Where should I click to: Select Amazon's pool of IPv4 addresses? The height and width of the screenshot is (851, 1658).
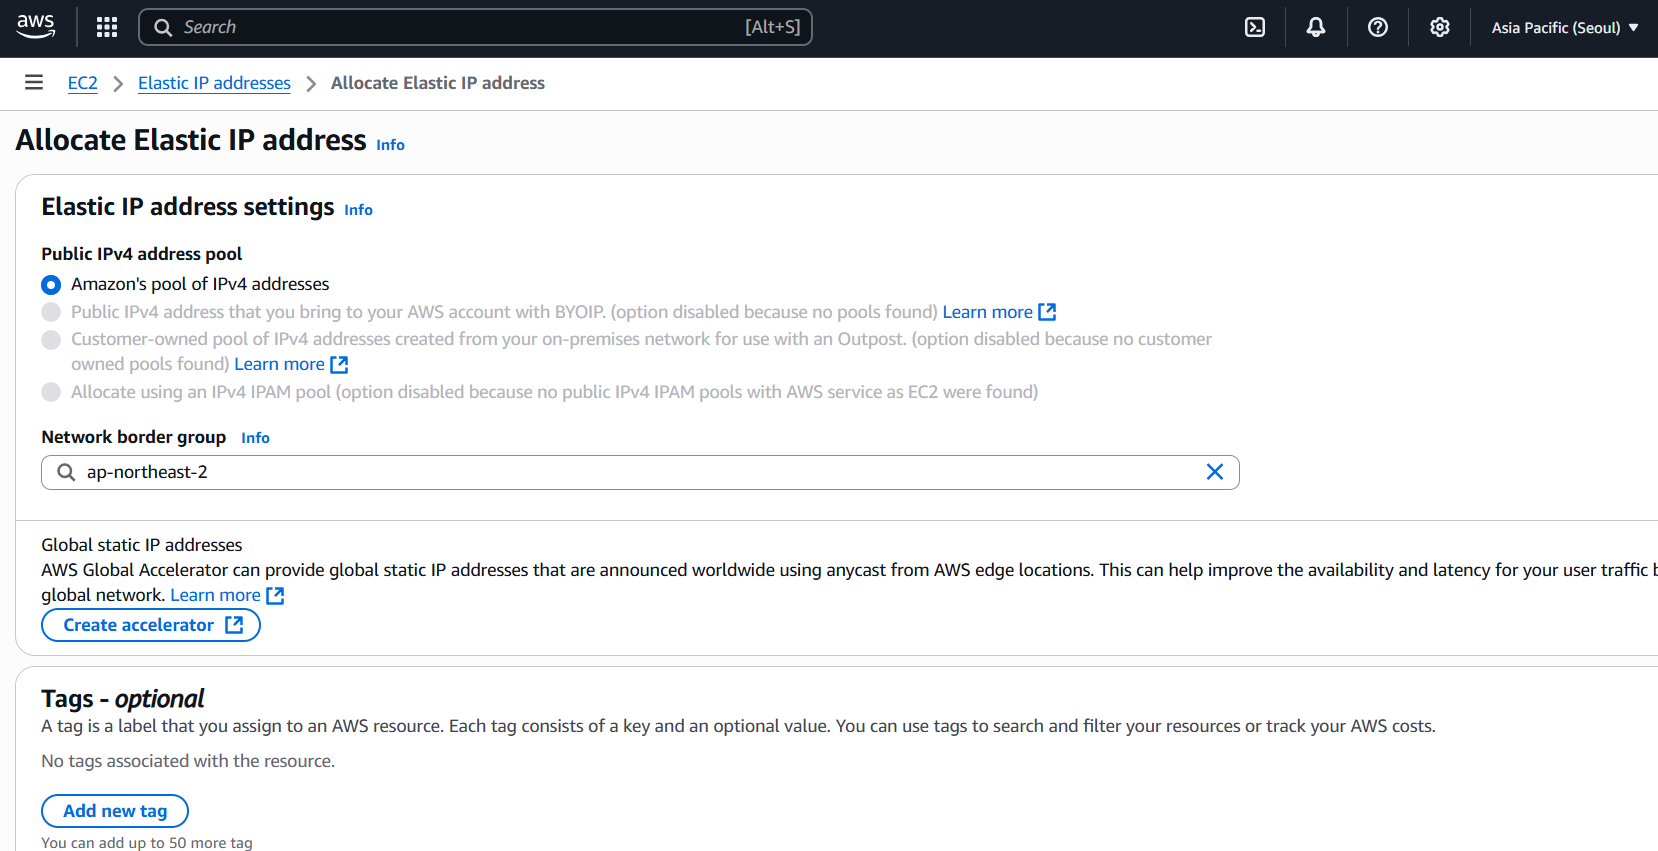coord(51,285)
